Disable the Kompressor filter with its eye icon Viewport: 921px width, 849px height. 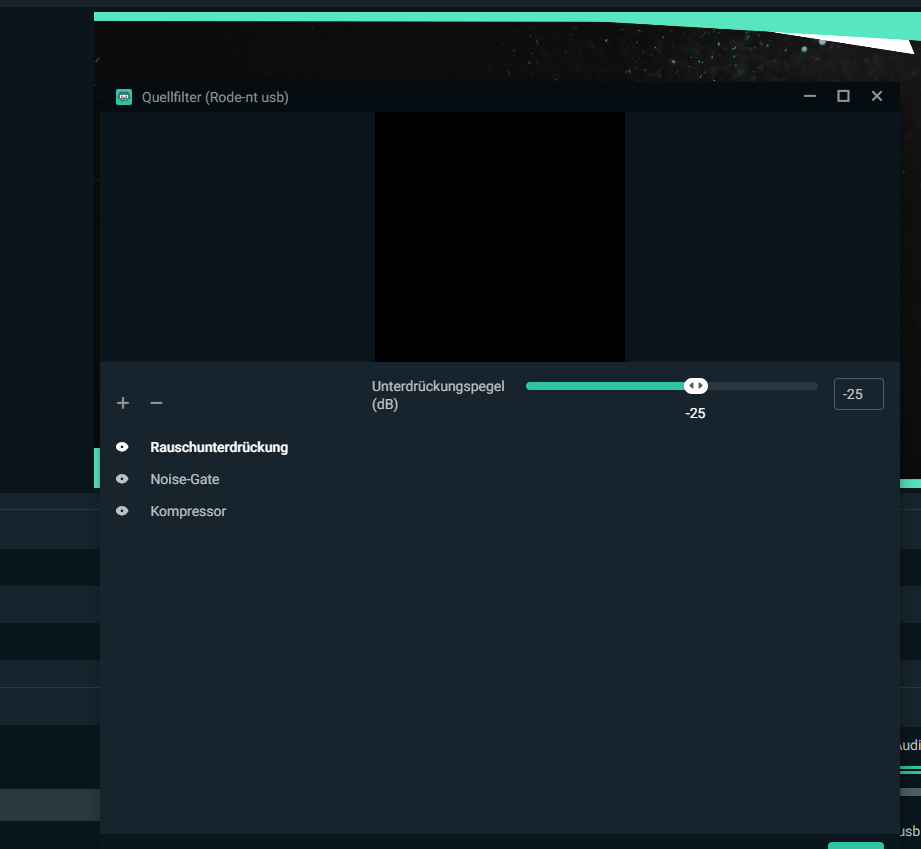(x=122, y=511)
